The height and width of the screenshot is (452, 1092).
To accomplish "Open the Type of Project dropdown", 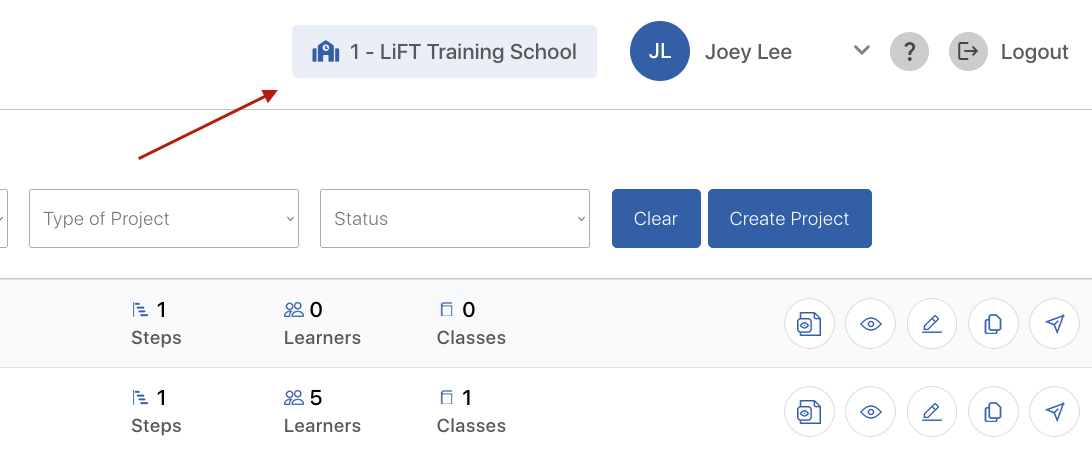I will pyautogui.click(x=164, y=219).
